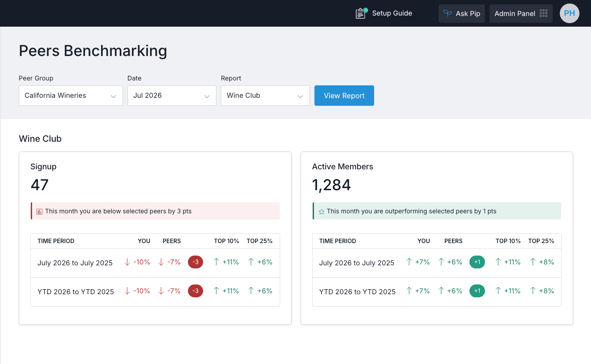Click up arrow beside +7% YOU in Active Members July row
This screenshot has width=591, height=364.
[409, 262]
